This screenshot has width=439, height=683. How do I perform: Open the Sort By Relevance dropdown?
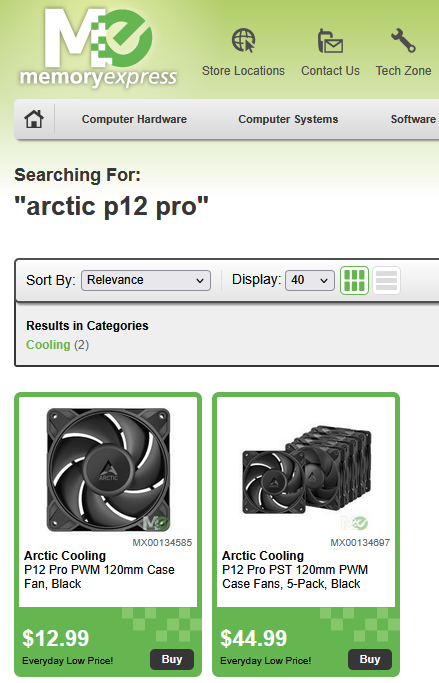click(146, 280)
